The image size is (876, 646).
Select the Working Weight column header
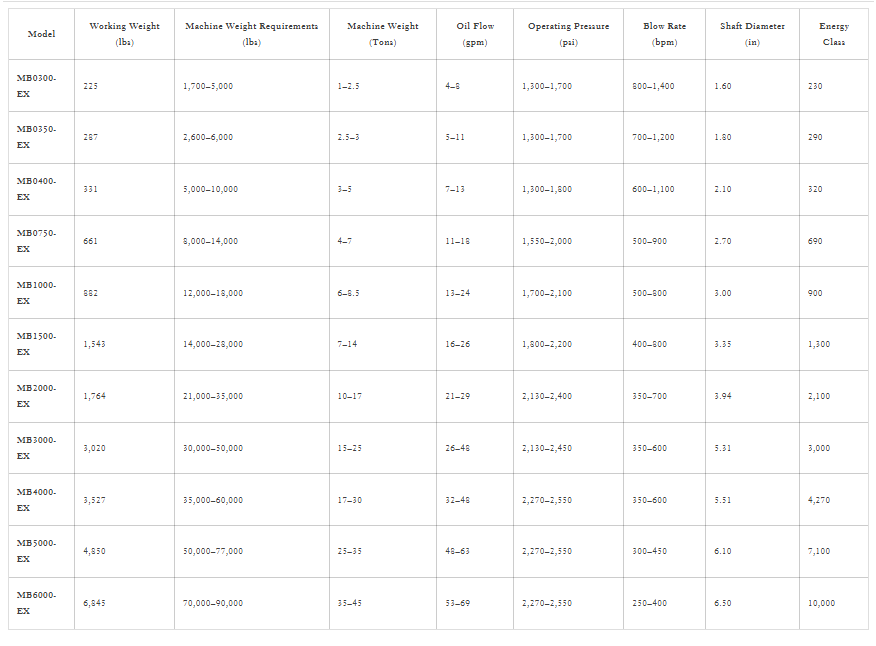point(124,34)
